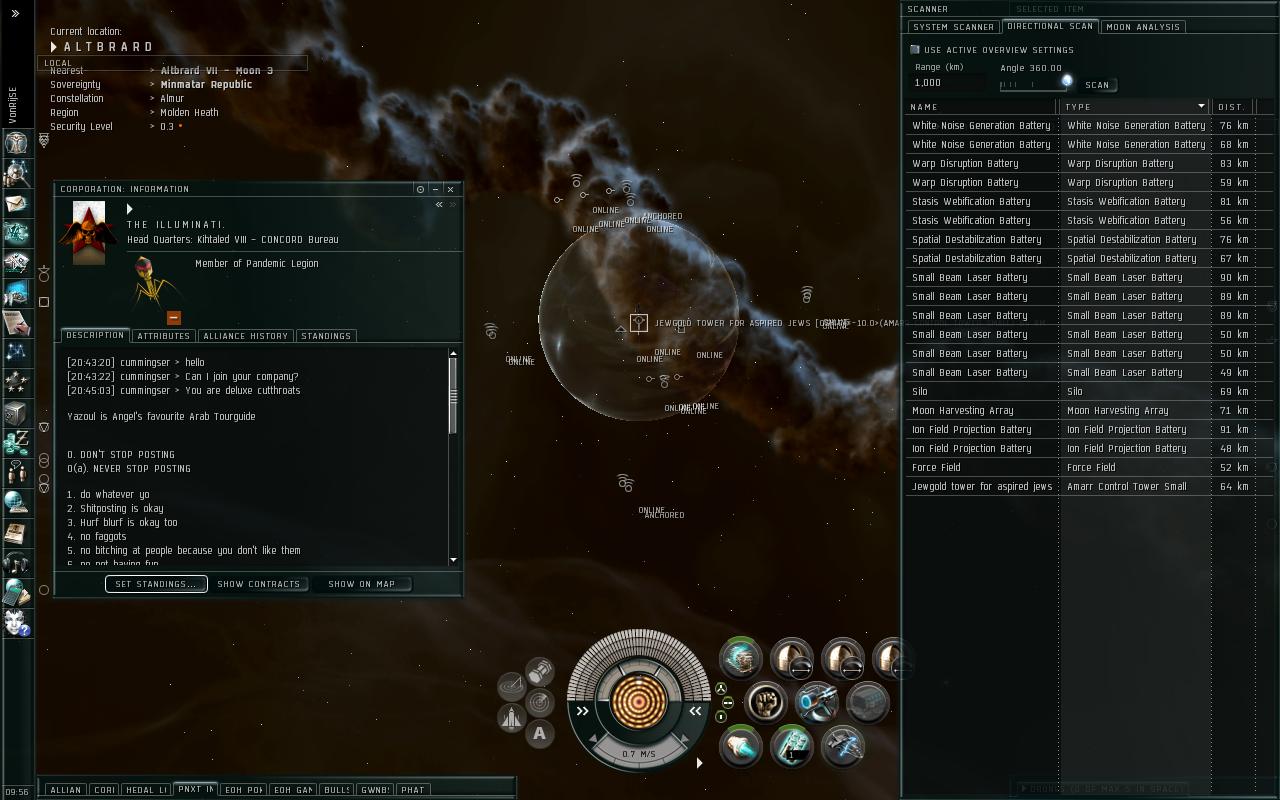This screenshot has height=800, width=1280.
Task: Click the orange capacitor ring display
Action: coord(638,701)
